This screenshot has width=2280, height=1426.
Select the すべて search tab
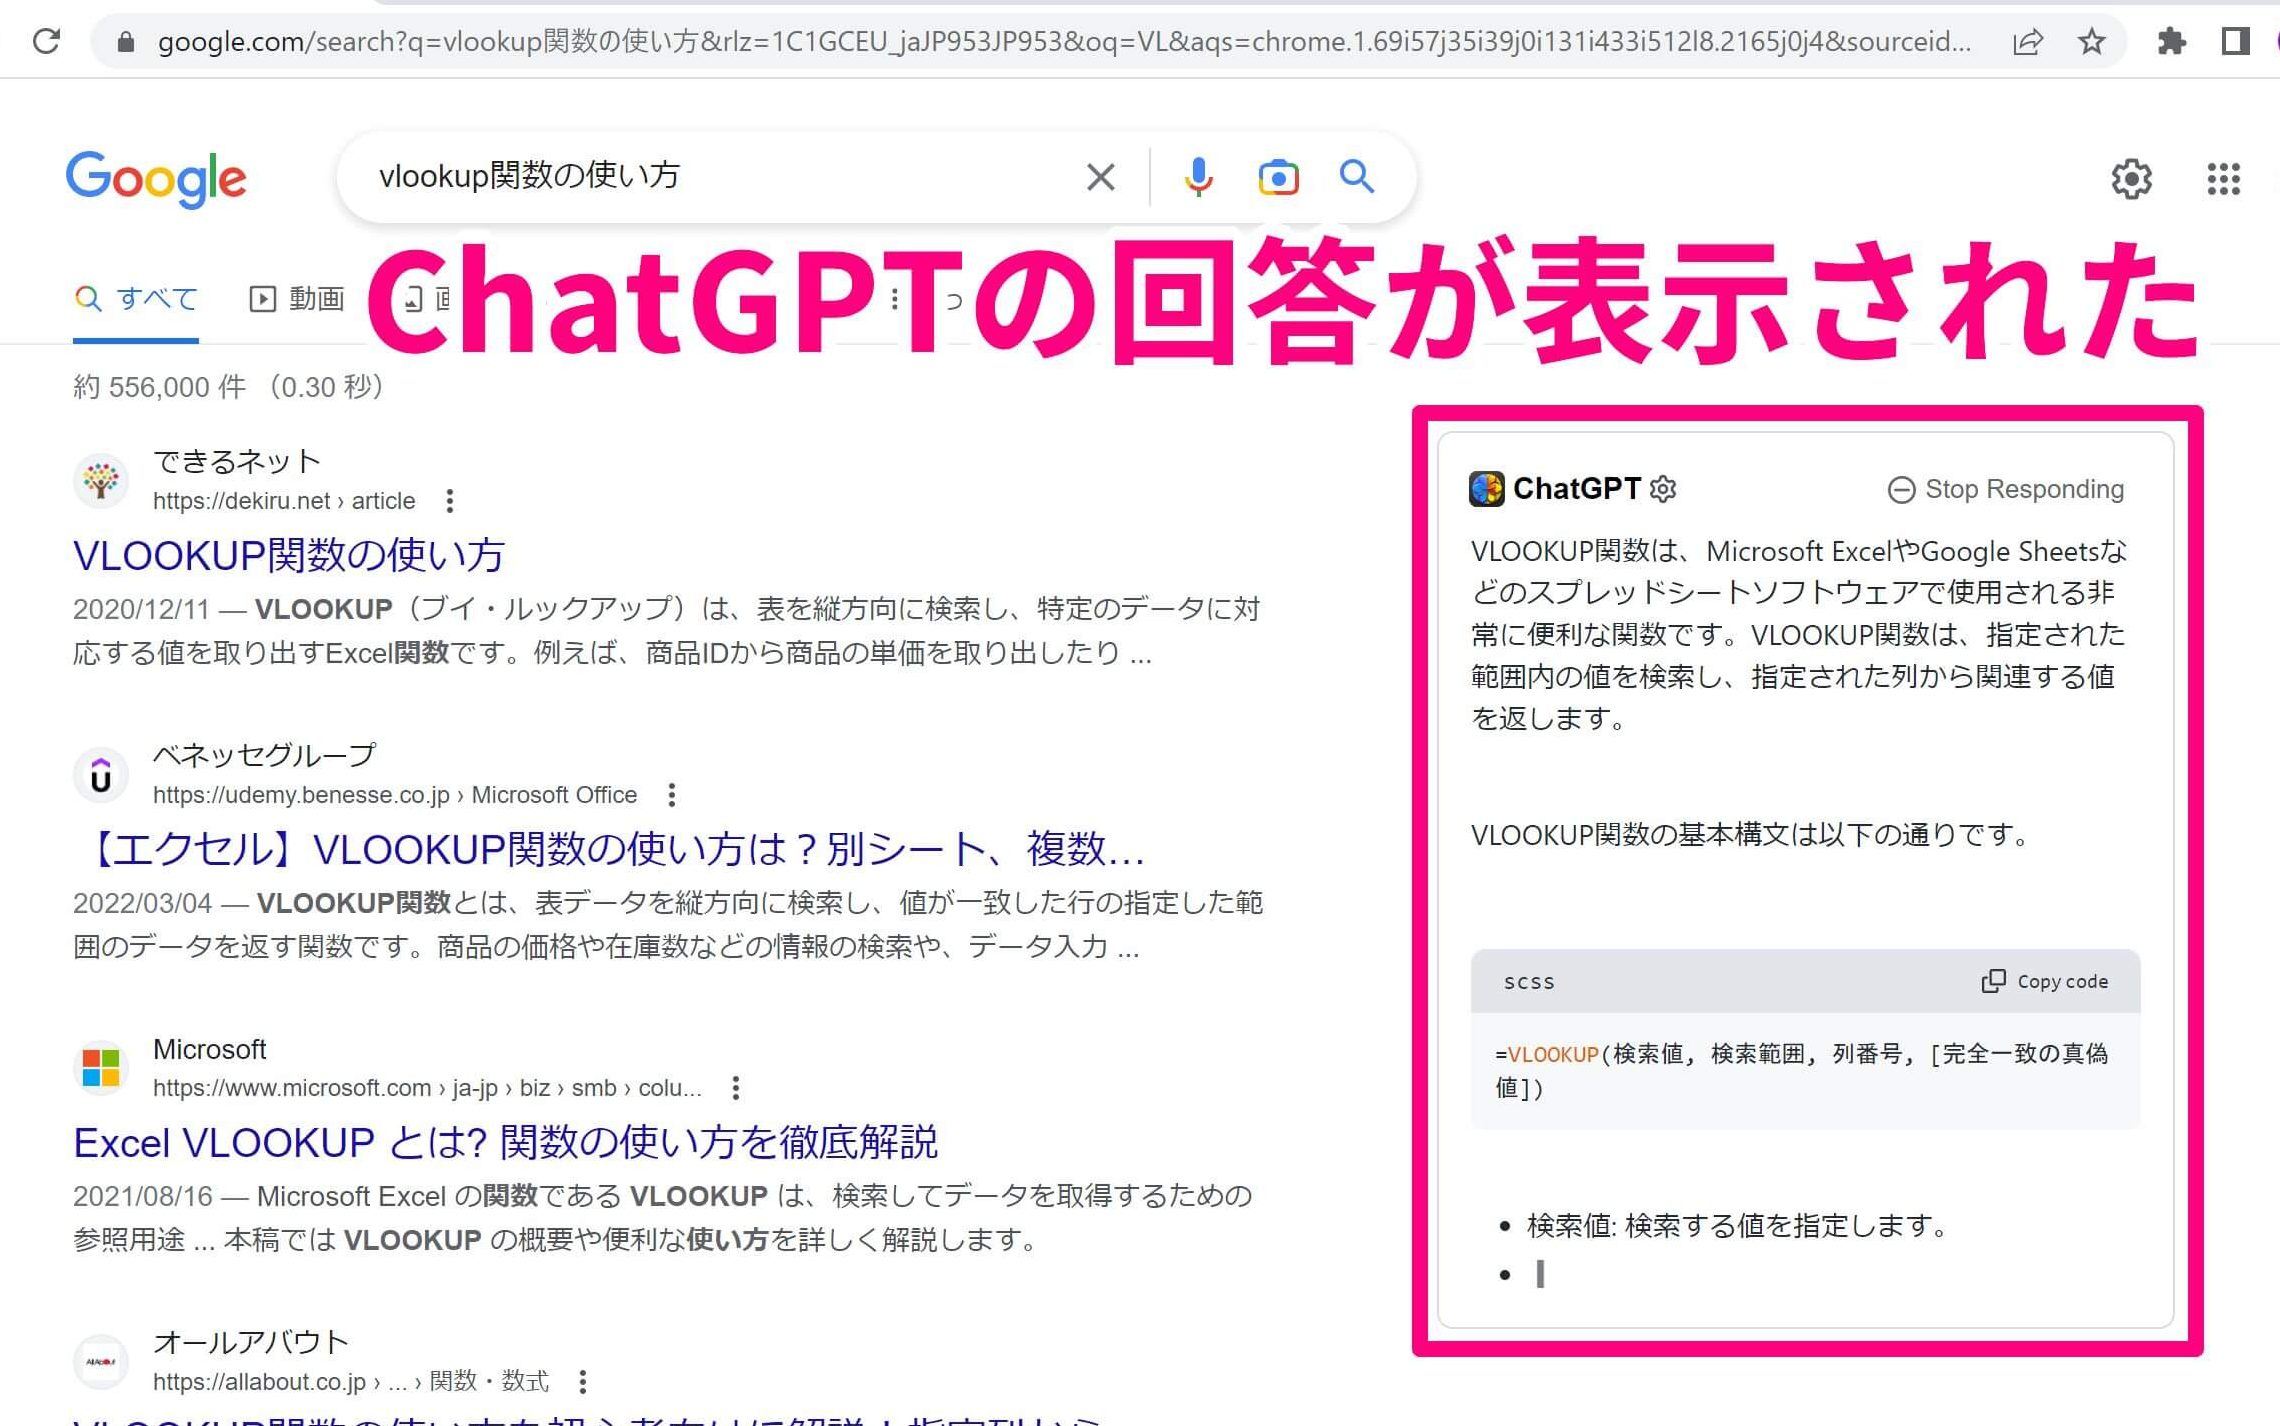(x=136, y=299)
